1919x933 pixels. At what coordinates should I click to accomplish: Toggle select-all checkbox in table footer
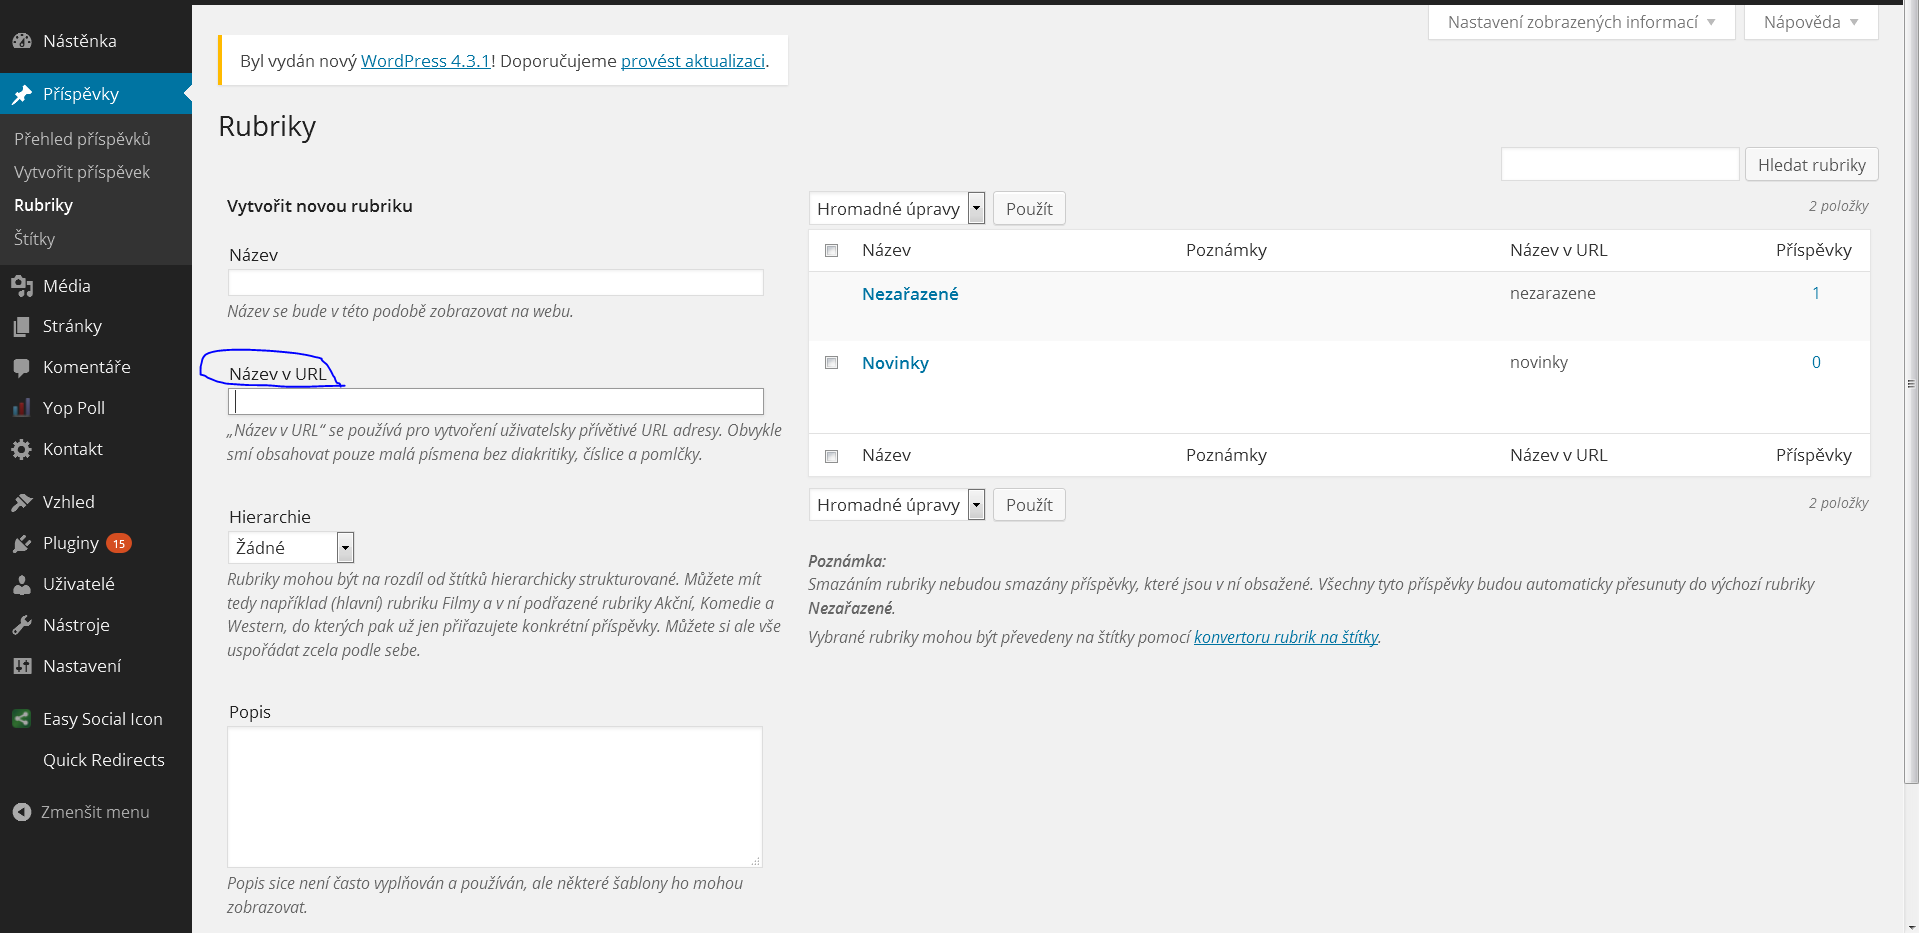coord(831,456)
